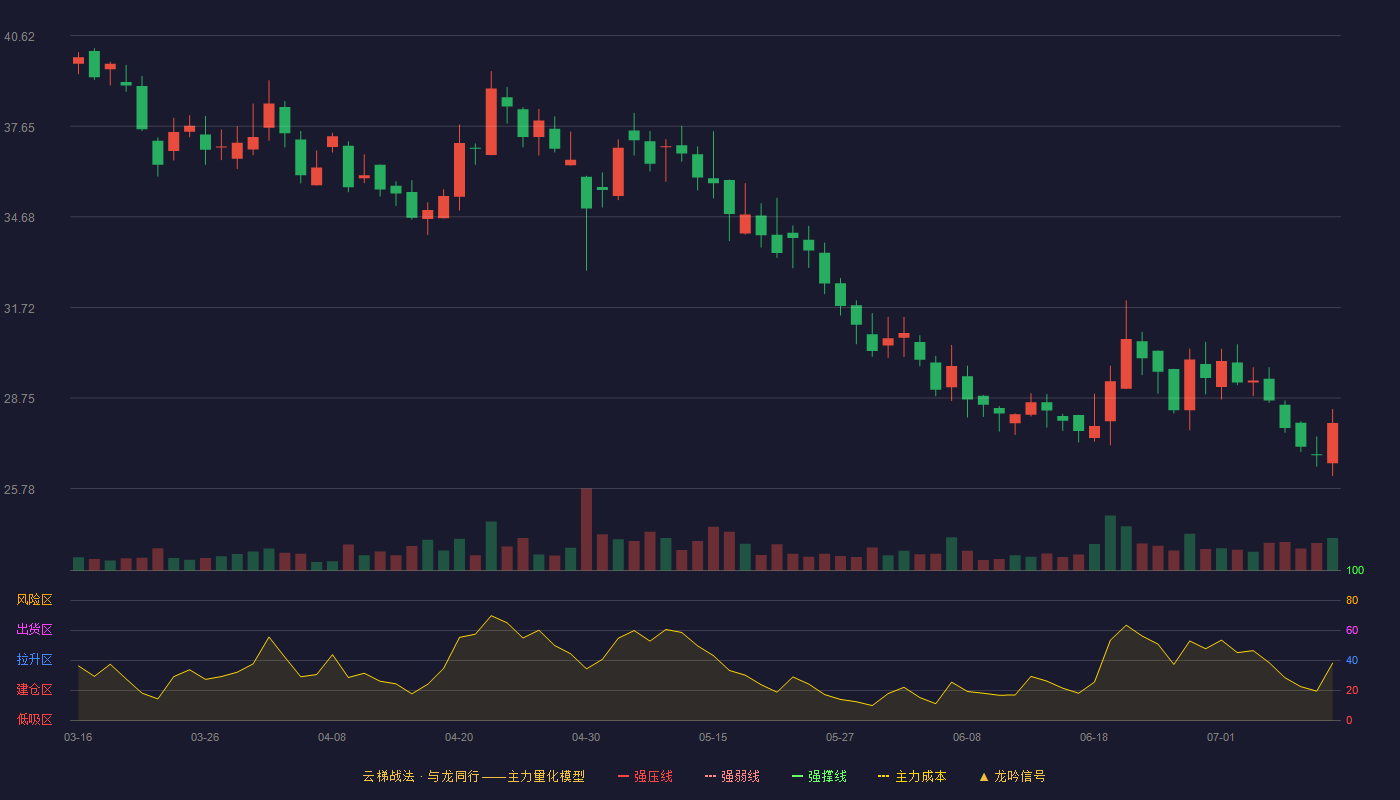The image size is (1400, 800).
Task: Click the 03-26 date label
Action: coord(205,737)
